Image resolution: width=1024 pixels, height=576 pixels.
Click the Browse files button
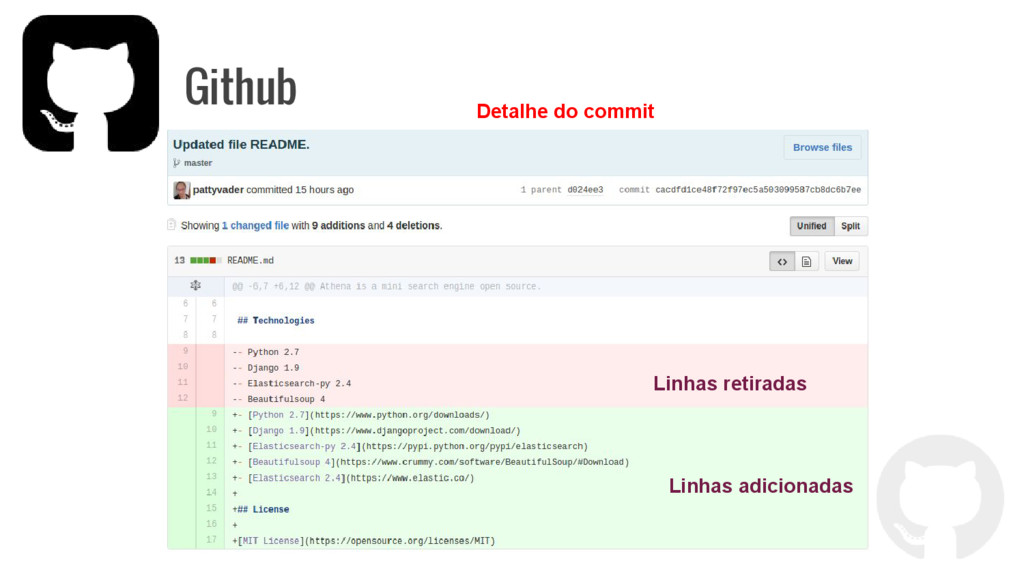tap(822, 148)
